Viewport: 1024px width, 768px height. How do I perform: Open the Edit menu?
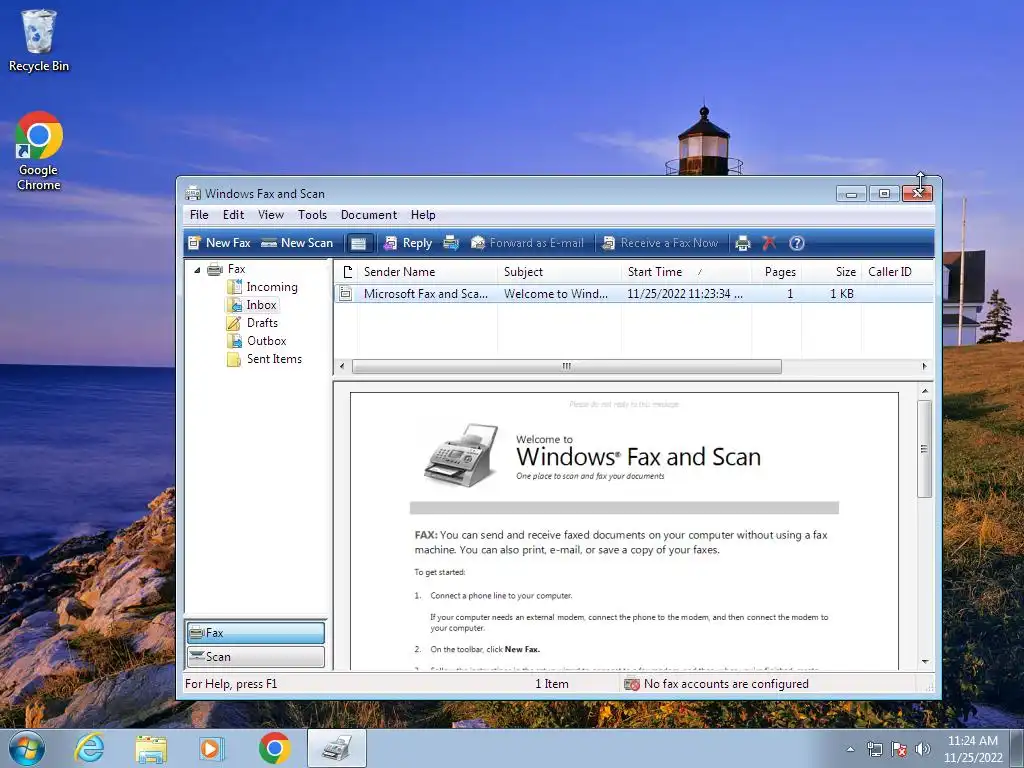(233, 215)
